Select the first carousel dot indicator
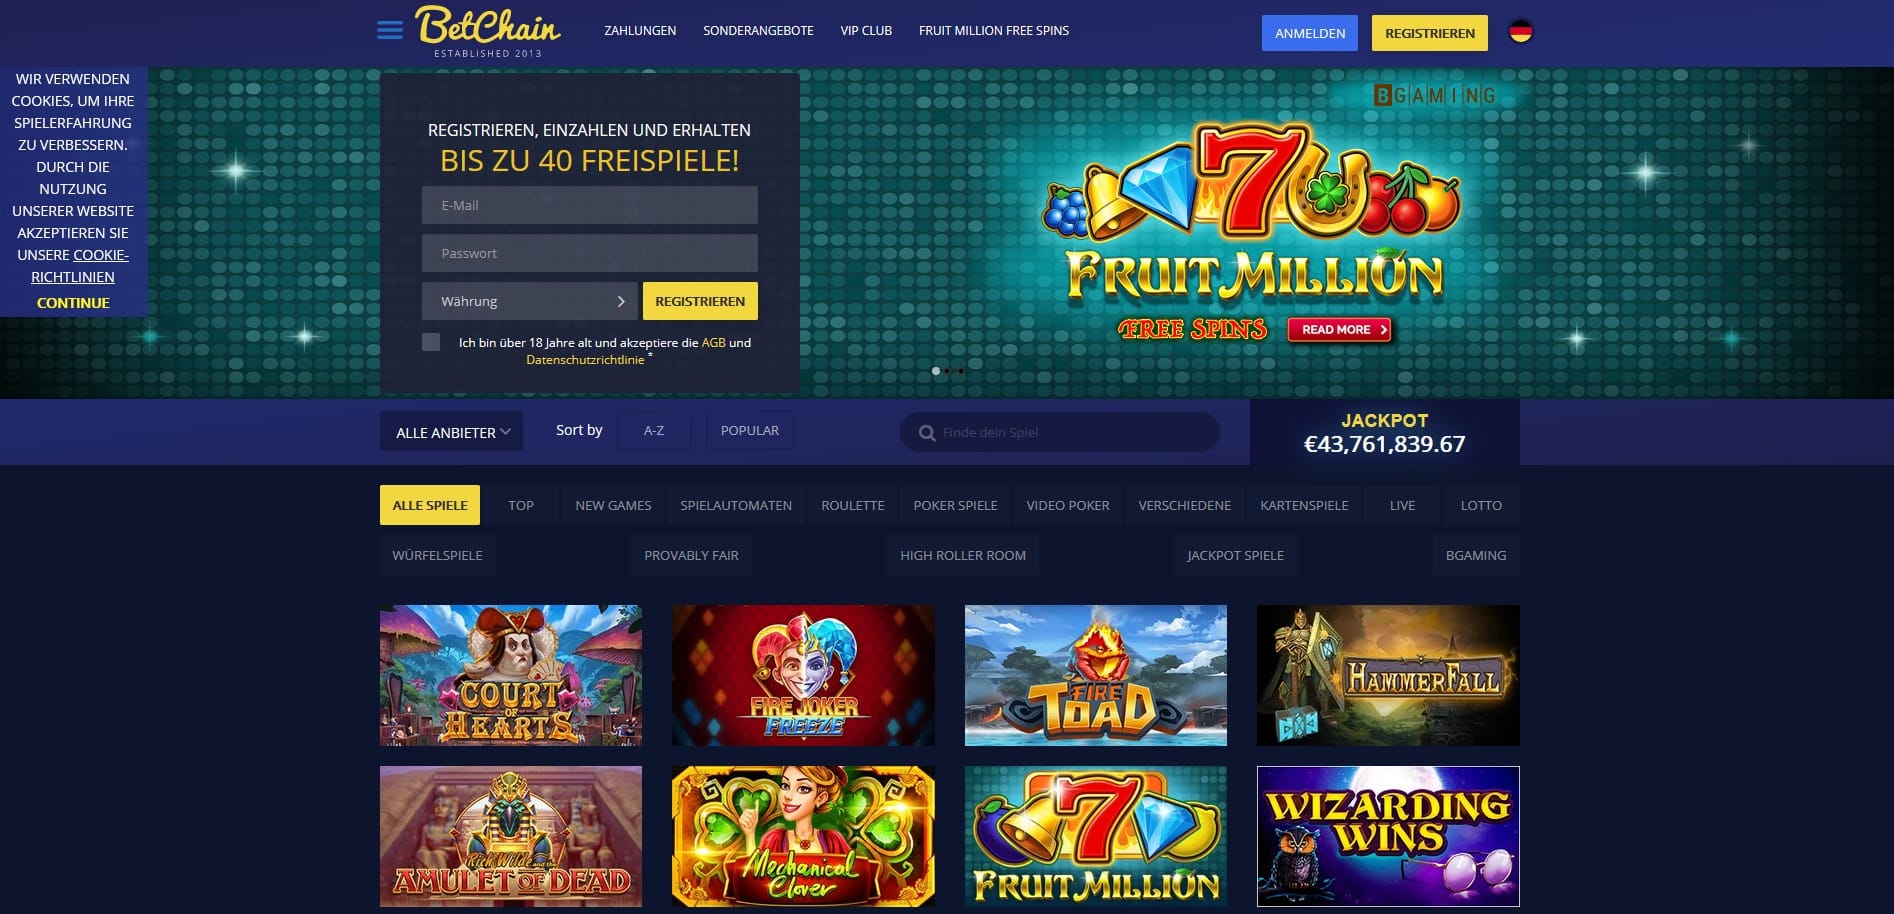 point(936,371)
